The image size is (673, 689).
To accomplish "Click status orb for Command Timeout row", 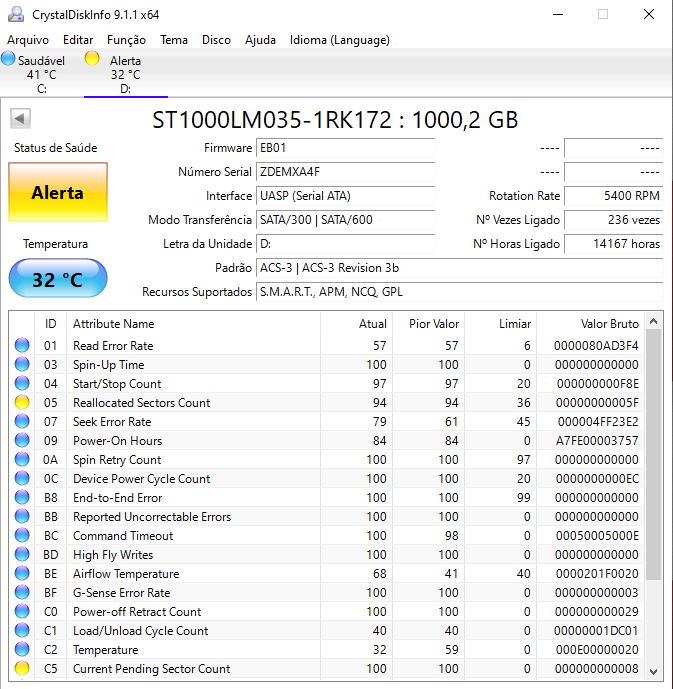I will (22, 535).
